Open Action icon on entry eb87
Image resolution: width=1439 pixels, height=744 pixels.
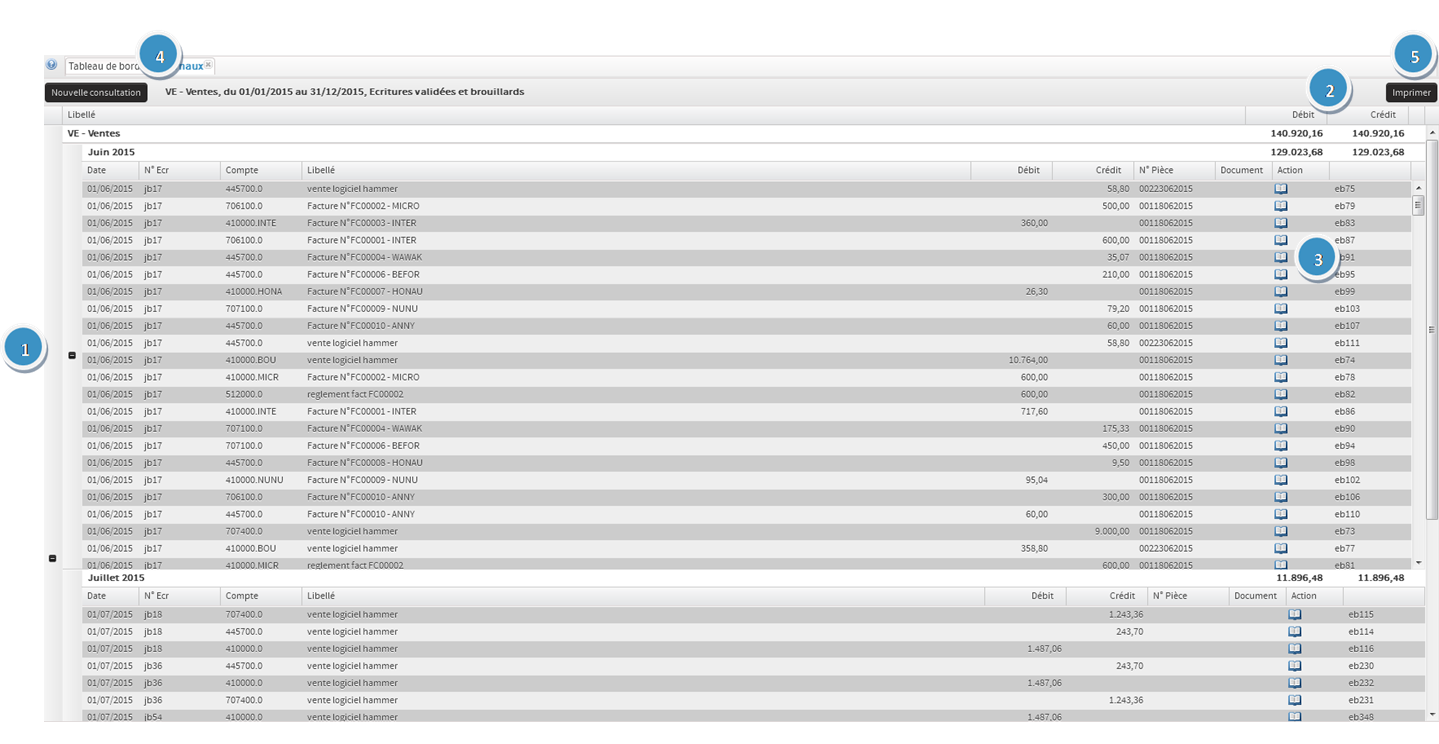(1281, 239)
